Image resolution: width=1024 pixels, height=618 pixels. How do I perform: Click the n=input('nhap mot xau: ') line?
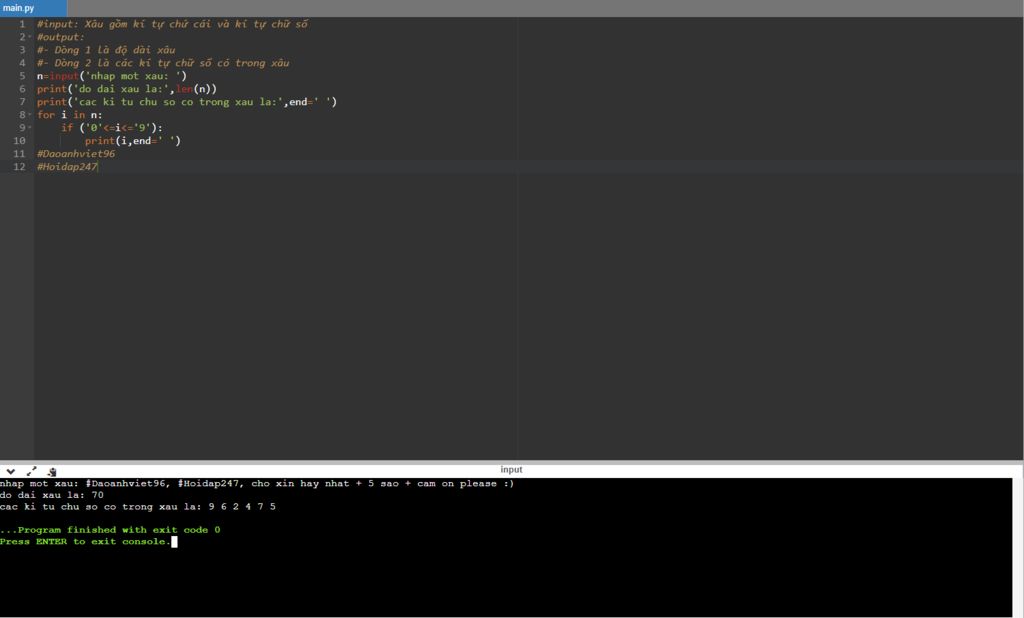pyautogui.click(x=112, y=76)
